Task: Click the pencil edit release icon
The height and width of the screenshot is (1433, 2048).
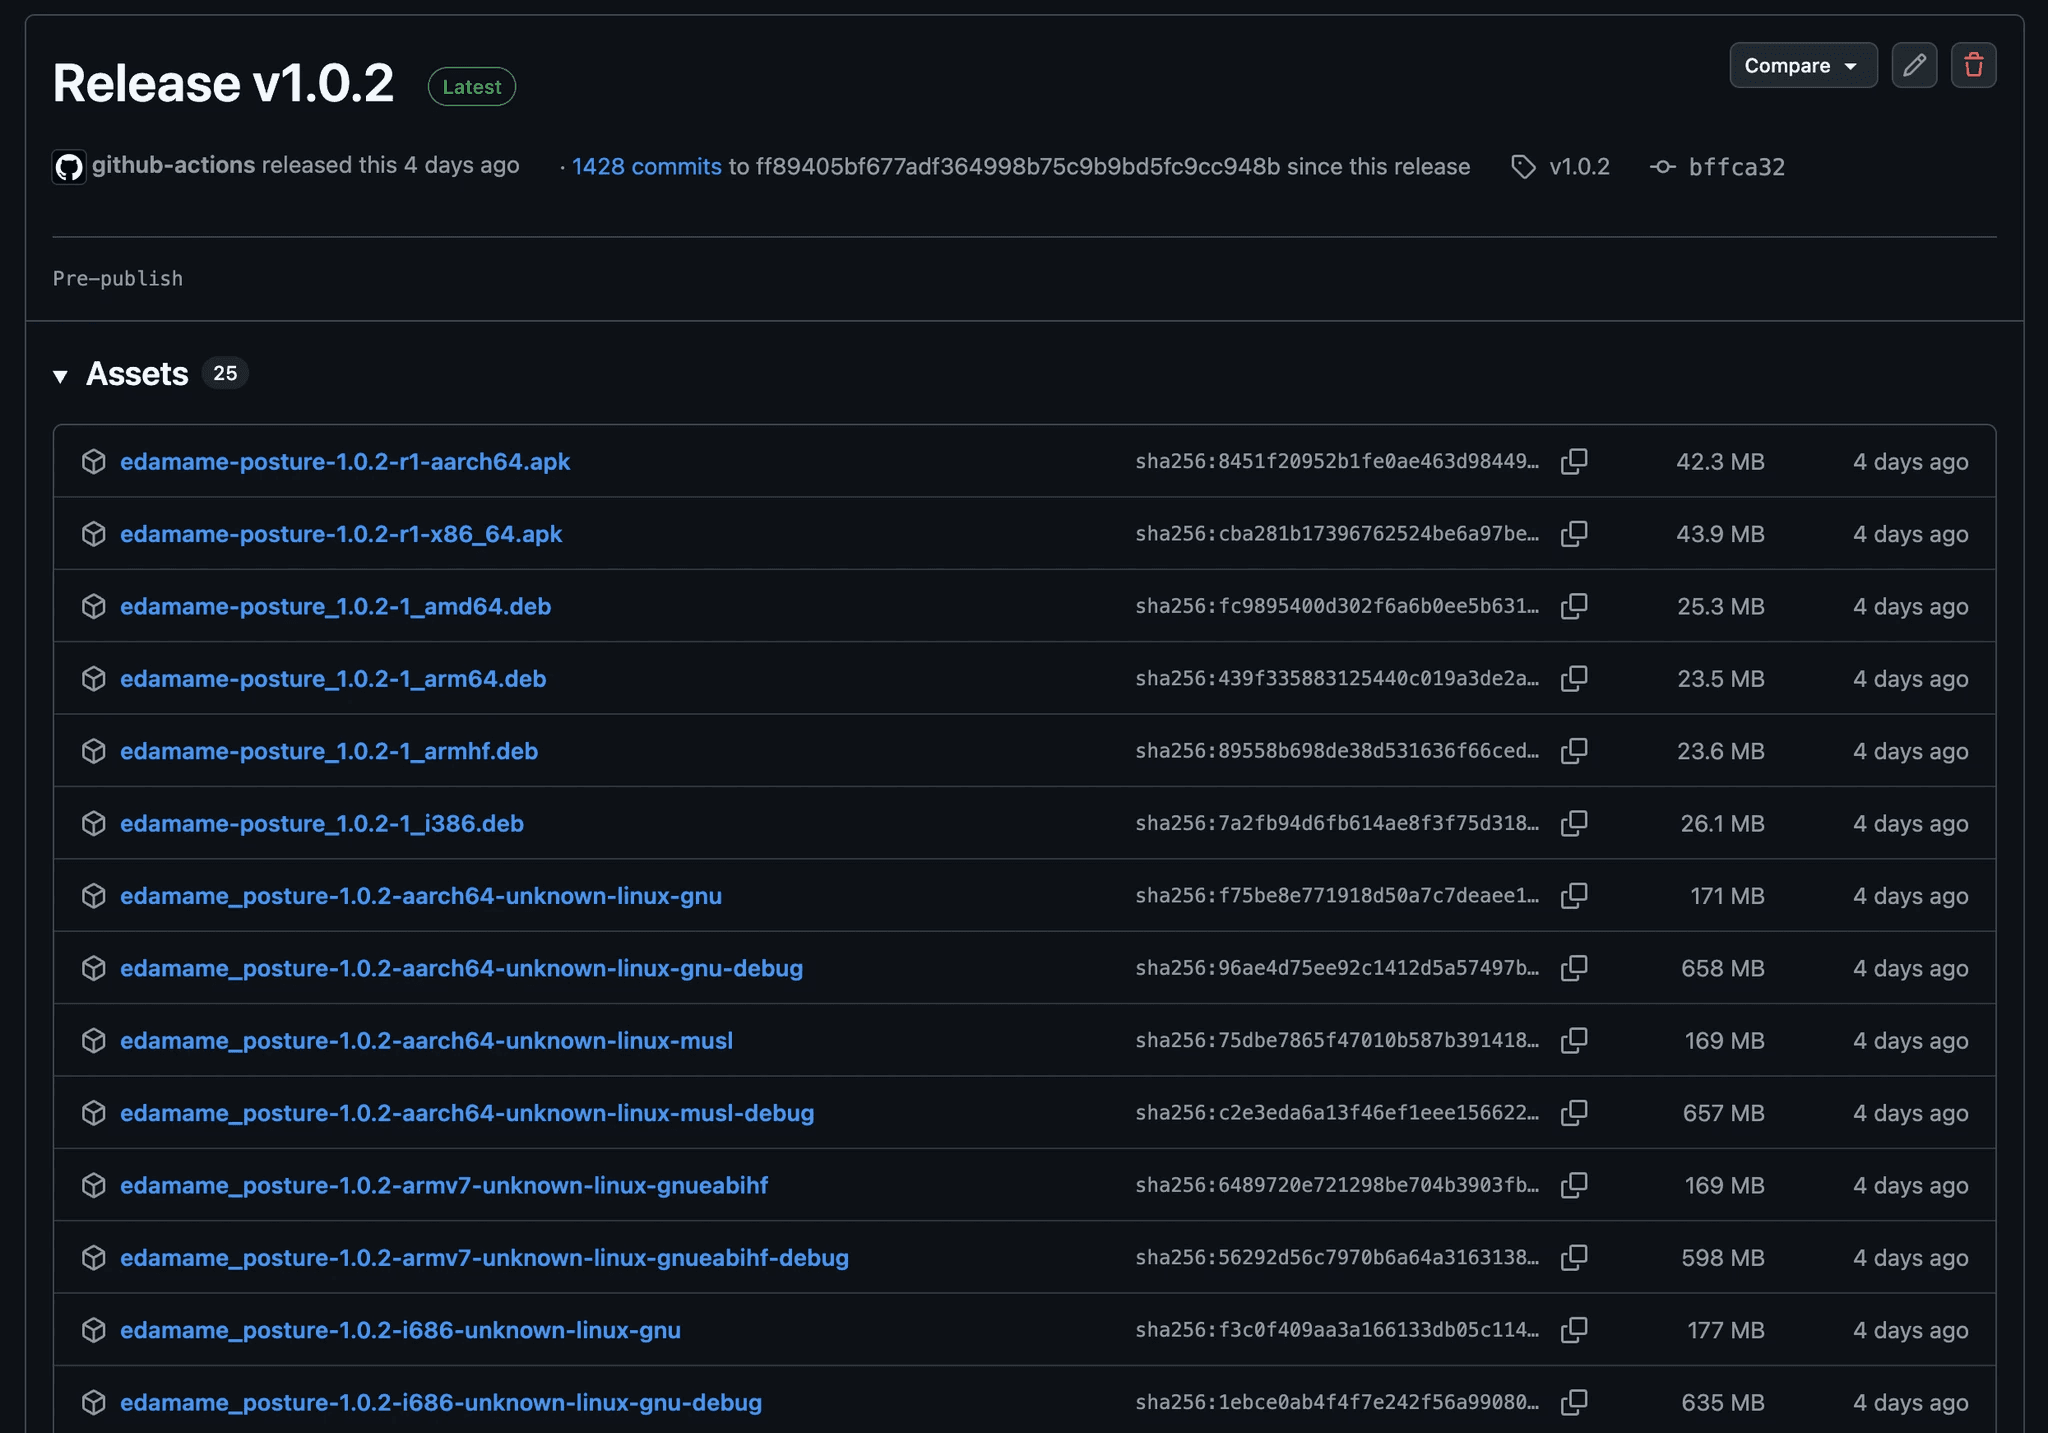Action: point(1914,66)
